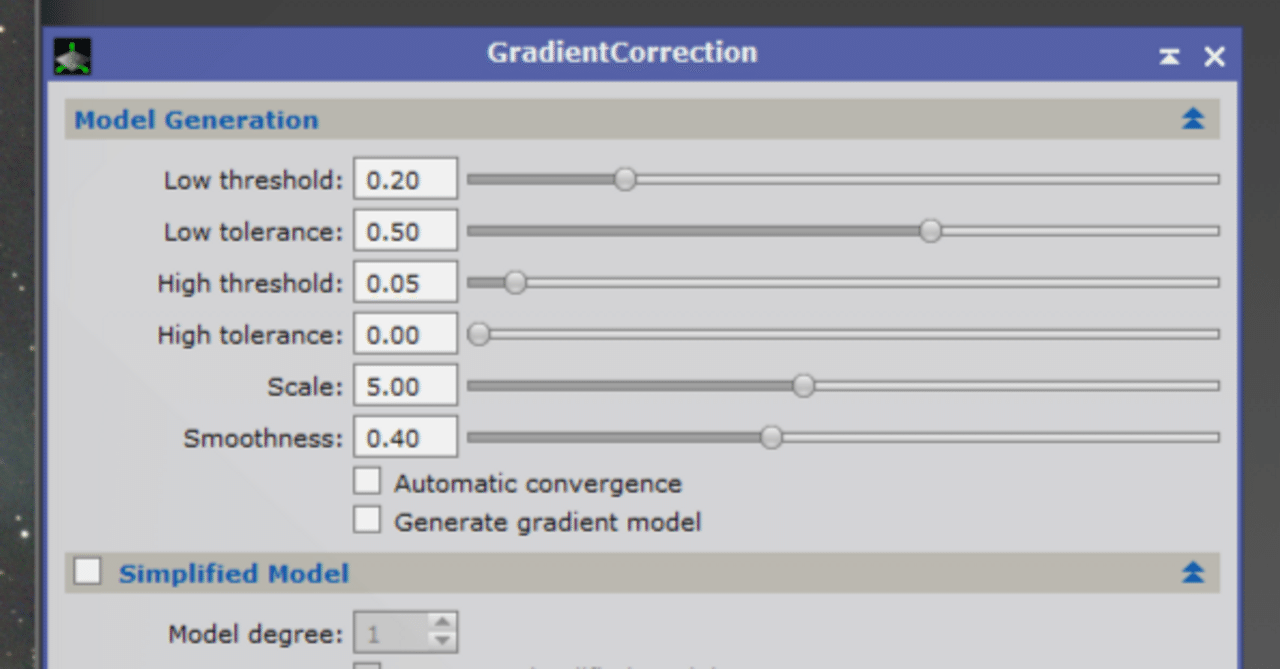
Task: Click the Smoothness value input box
Action: [405, 438]
